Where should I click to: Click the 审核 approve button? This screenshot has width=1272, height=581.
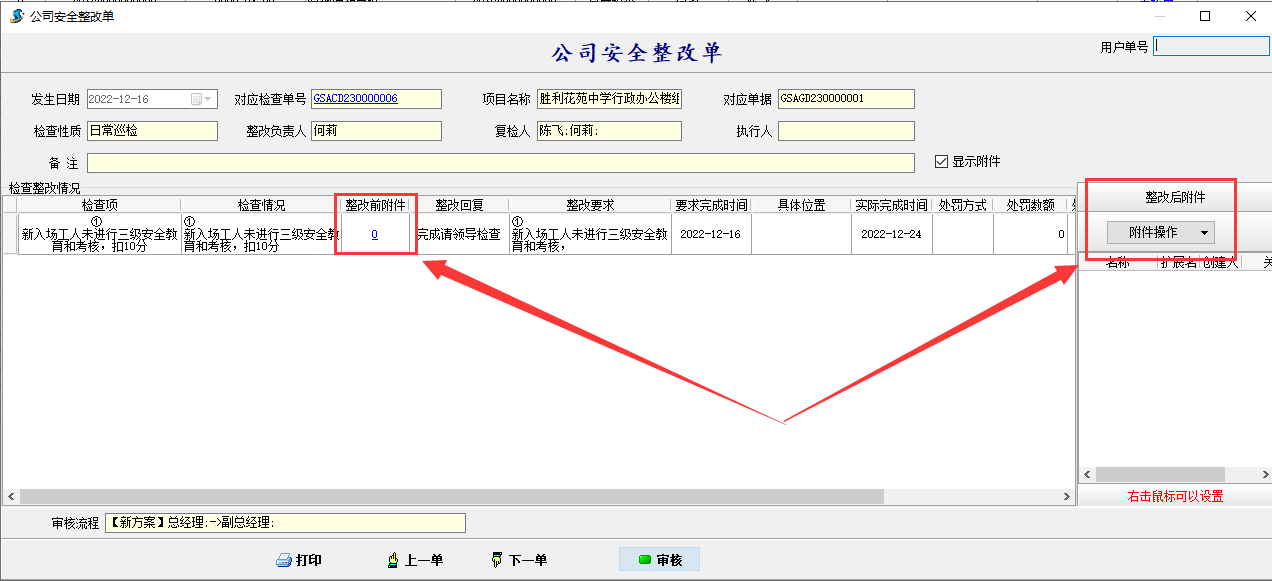click(660, 560)
